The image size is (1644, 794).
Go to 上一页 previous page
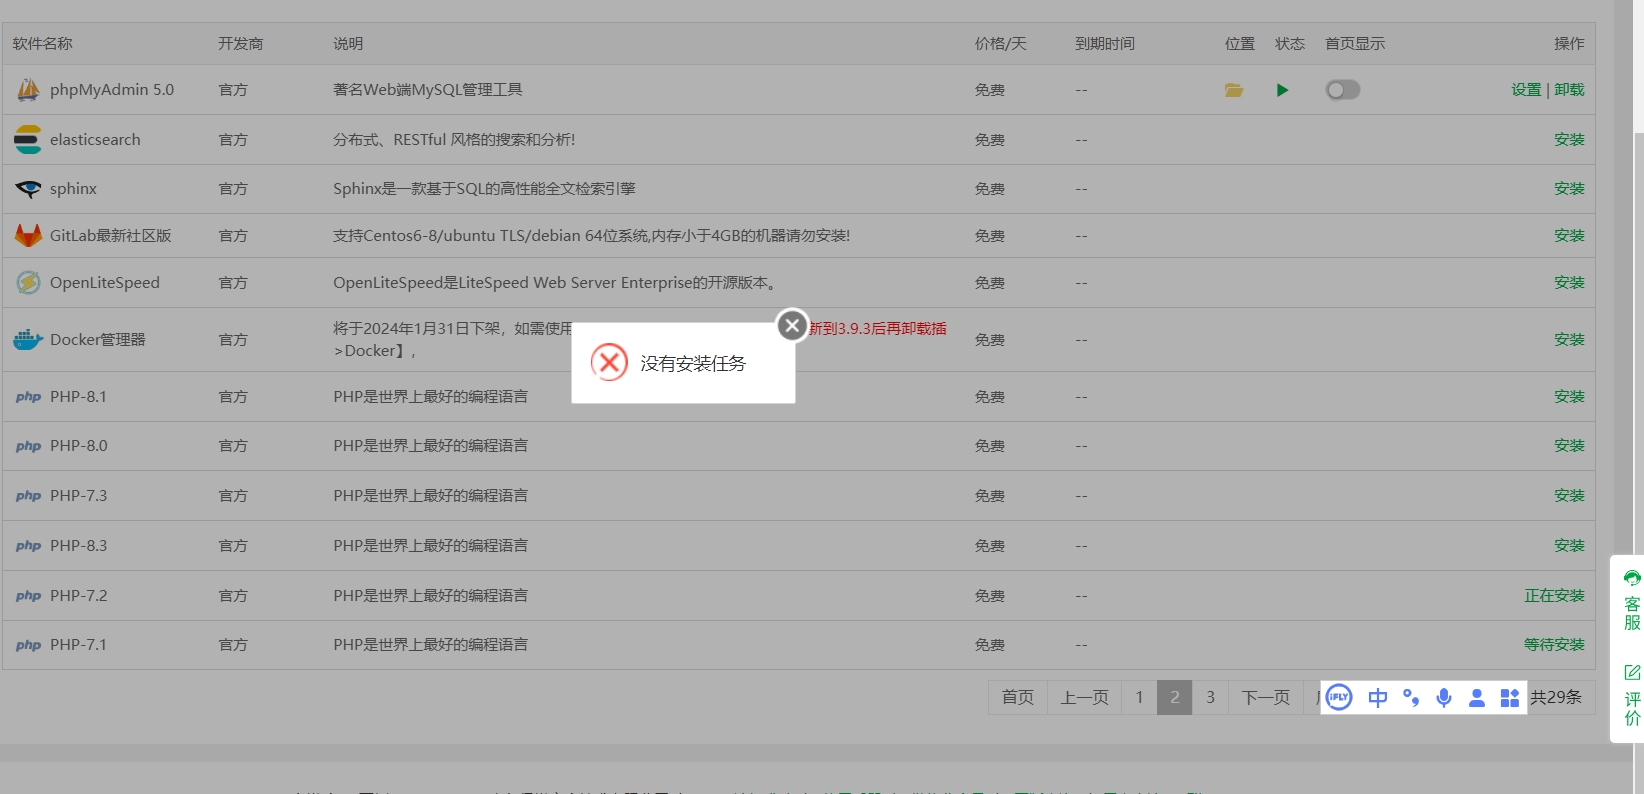point(1084,697)
